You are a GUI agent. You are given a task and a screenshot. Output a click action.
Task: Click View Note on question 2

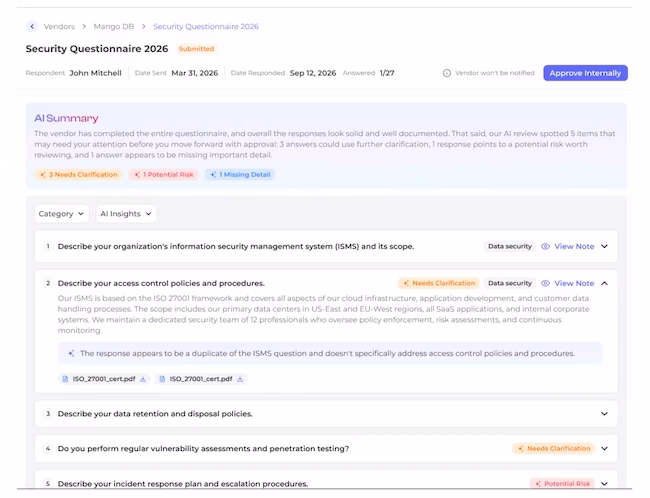574,283
